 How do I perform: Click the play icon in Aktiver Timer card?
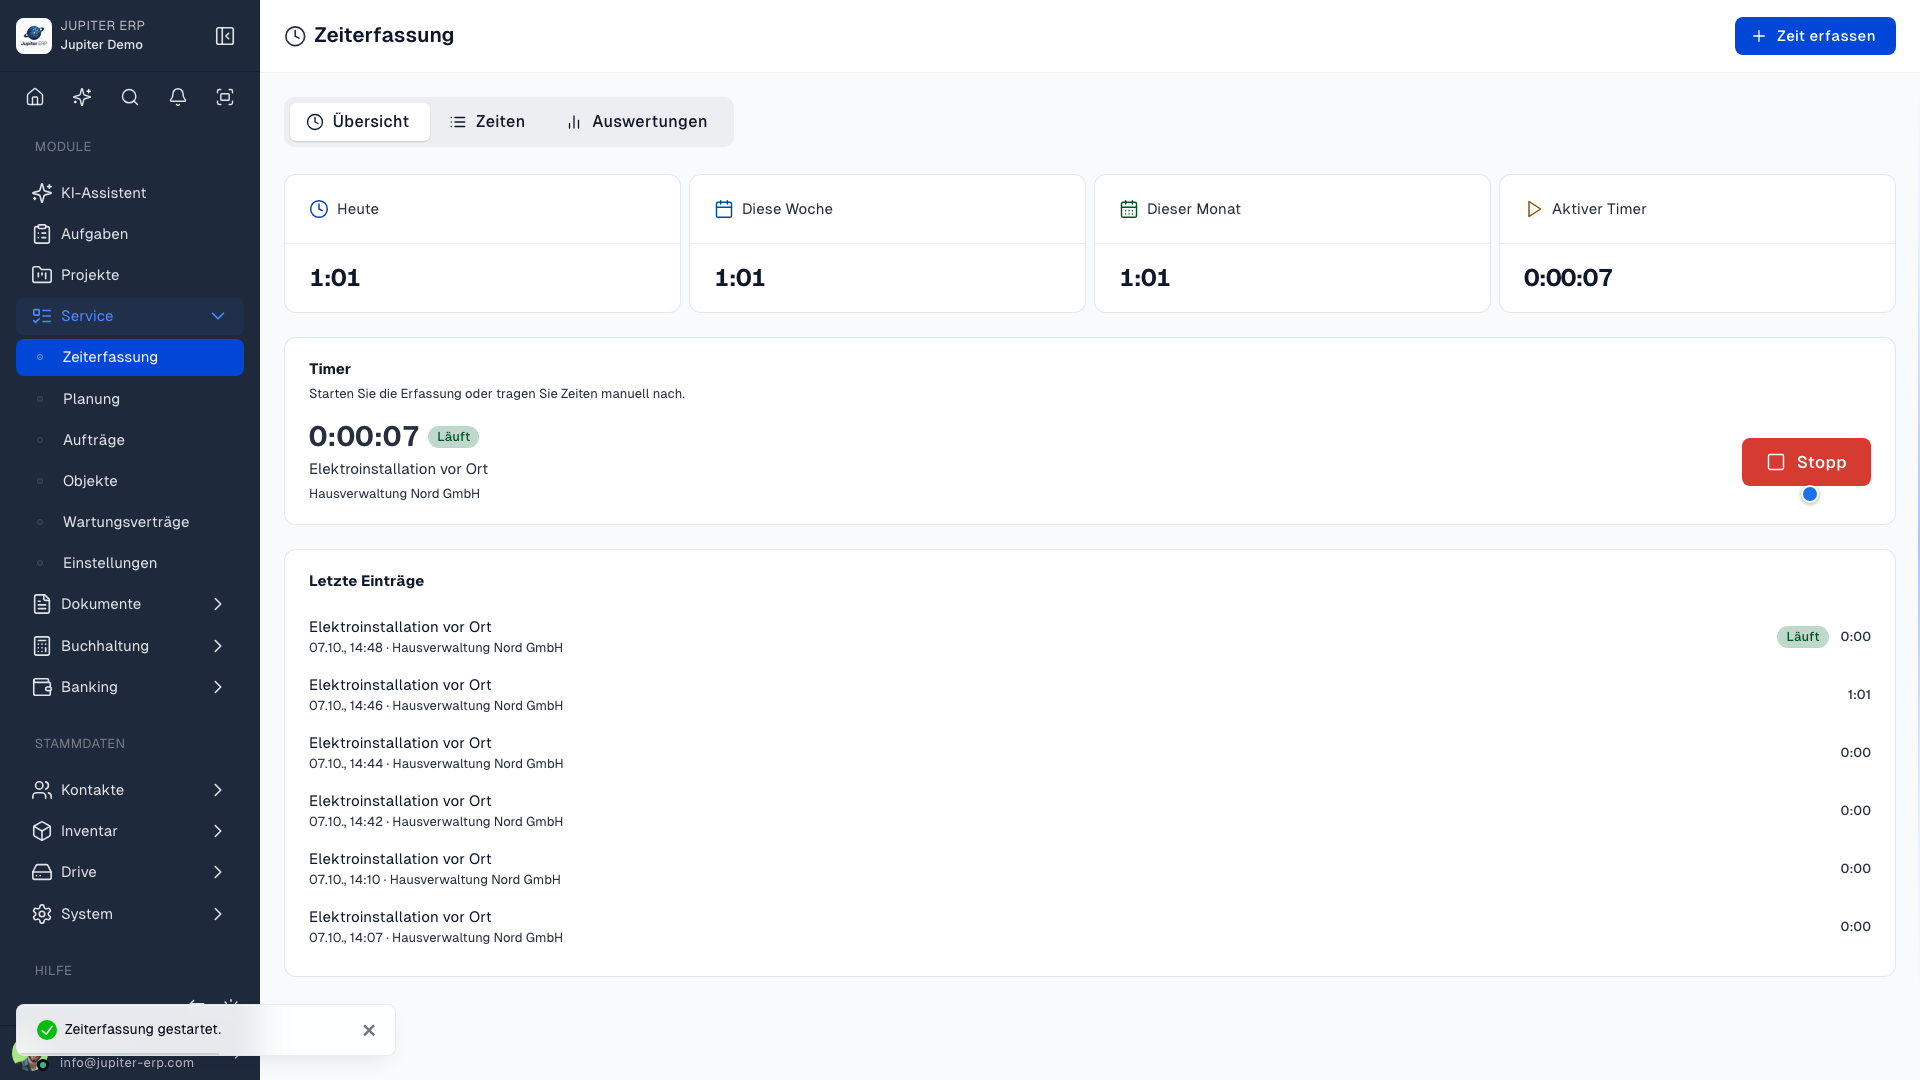pyautogui.click(x=1534, y=209)
